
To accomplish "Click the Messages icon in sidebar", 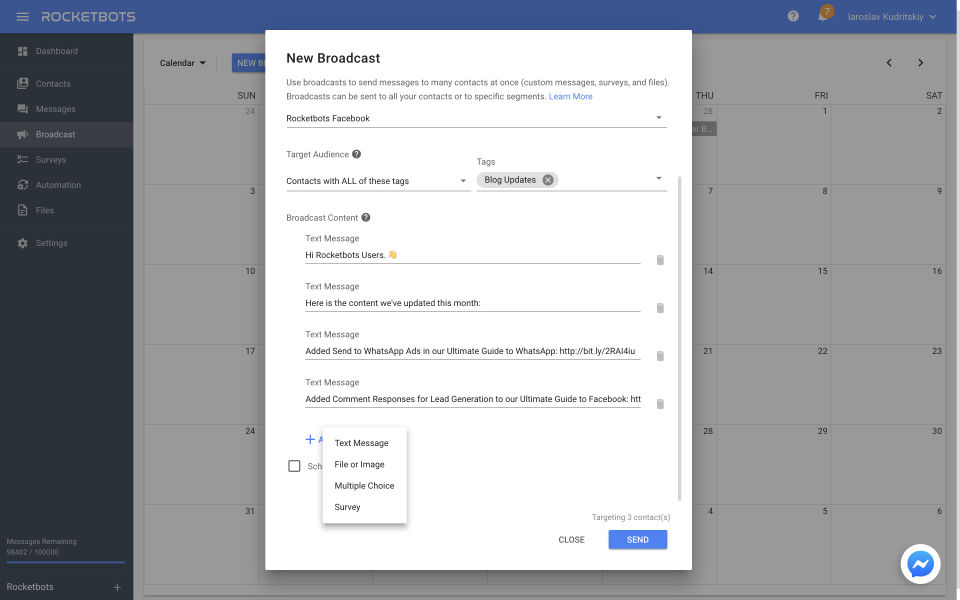I will (23, 109).
